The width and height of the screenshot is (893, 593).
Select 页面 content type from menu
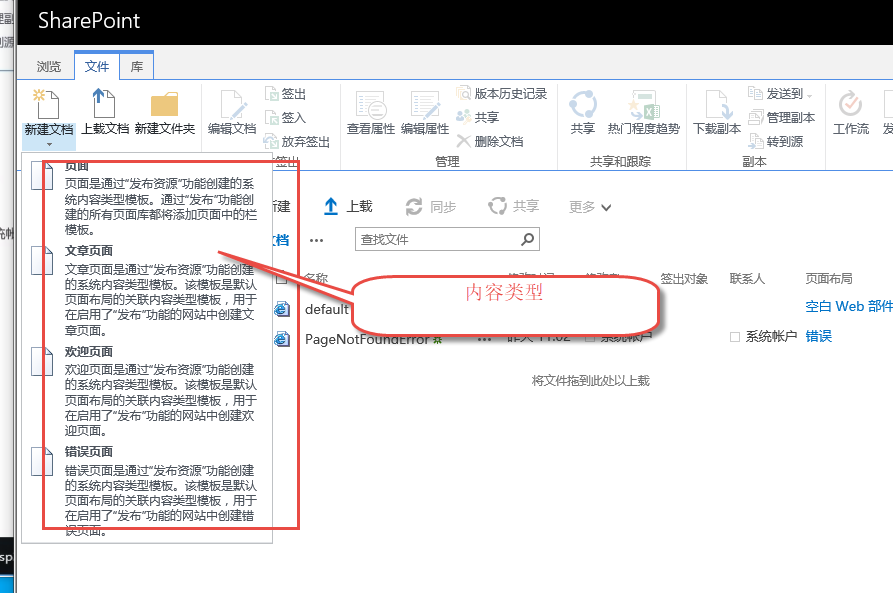point(147,197)
